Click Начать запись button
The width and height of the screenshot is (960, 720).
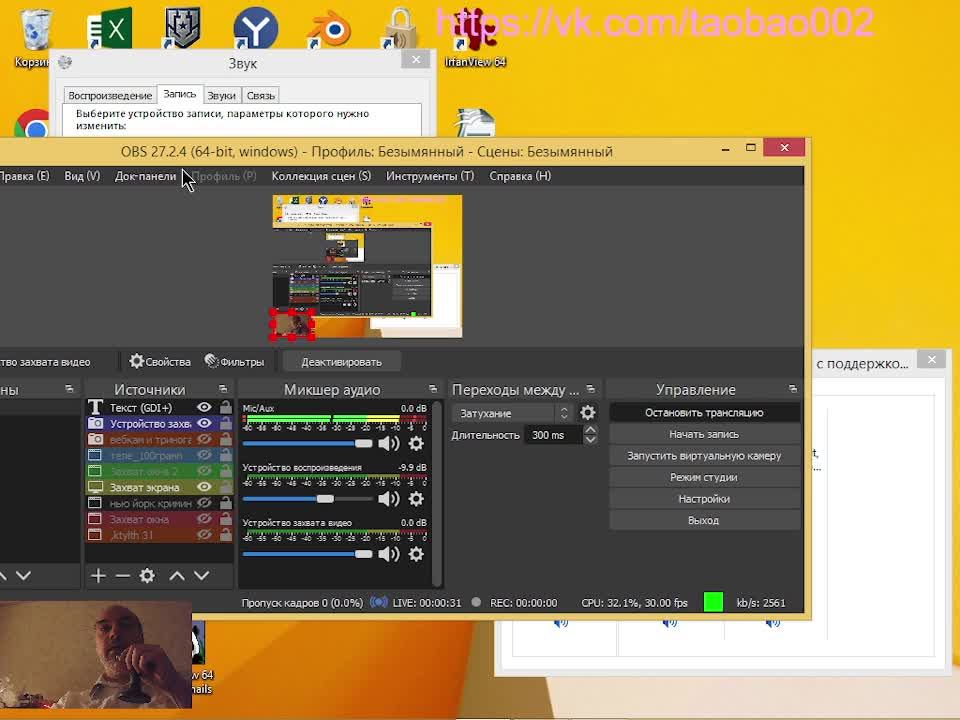click(704, 434)
